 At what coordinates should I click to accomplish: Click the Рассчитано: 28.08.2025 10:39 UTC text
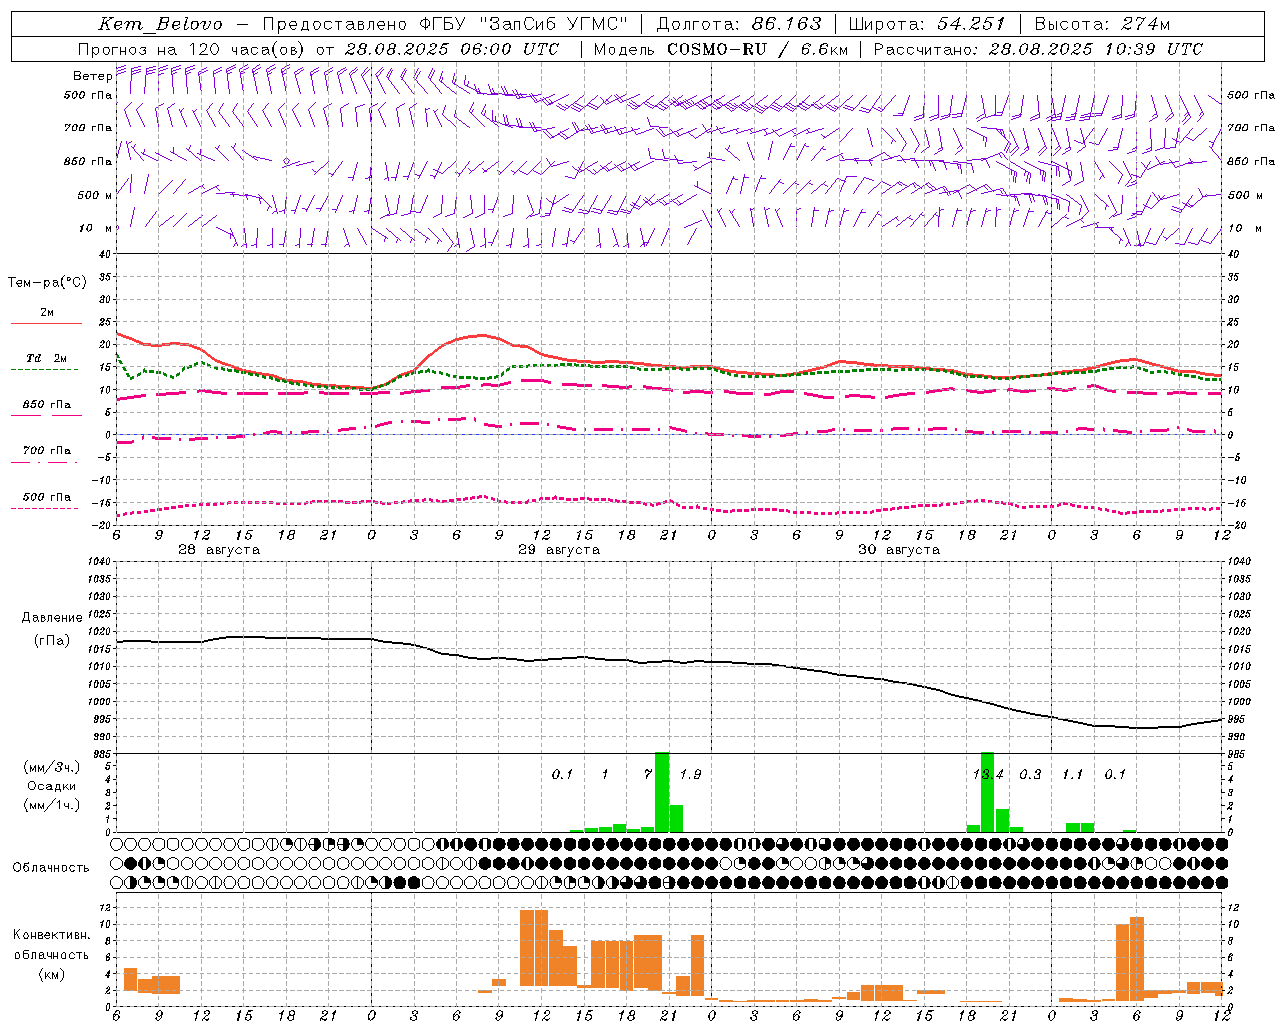(x=1038, y=49)
